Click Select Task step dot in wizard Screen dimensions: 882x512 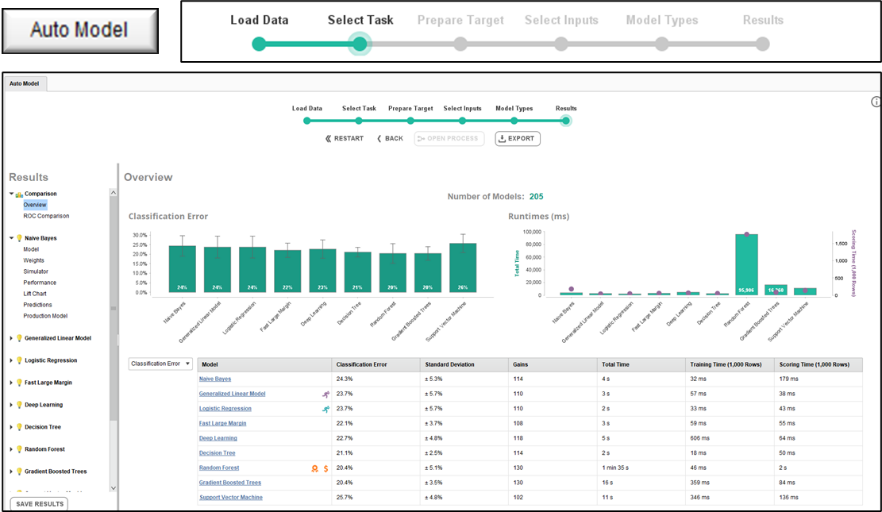click(x=359, y=120)
